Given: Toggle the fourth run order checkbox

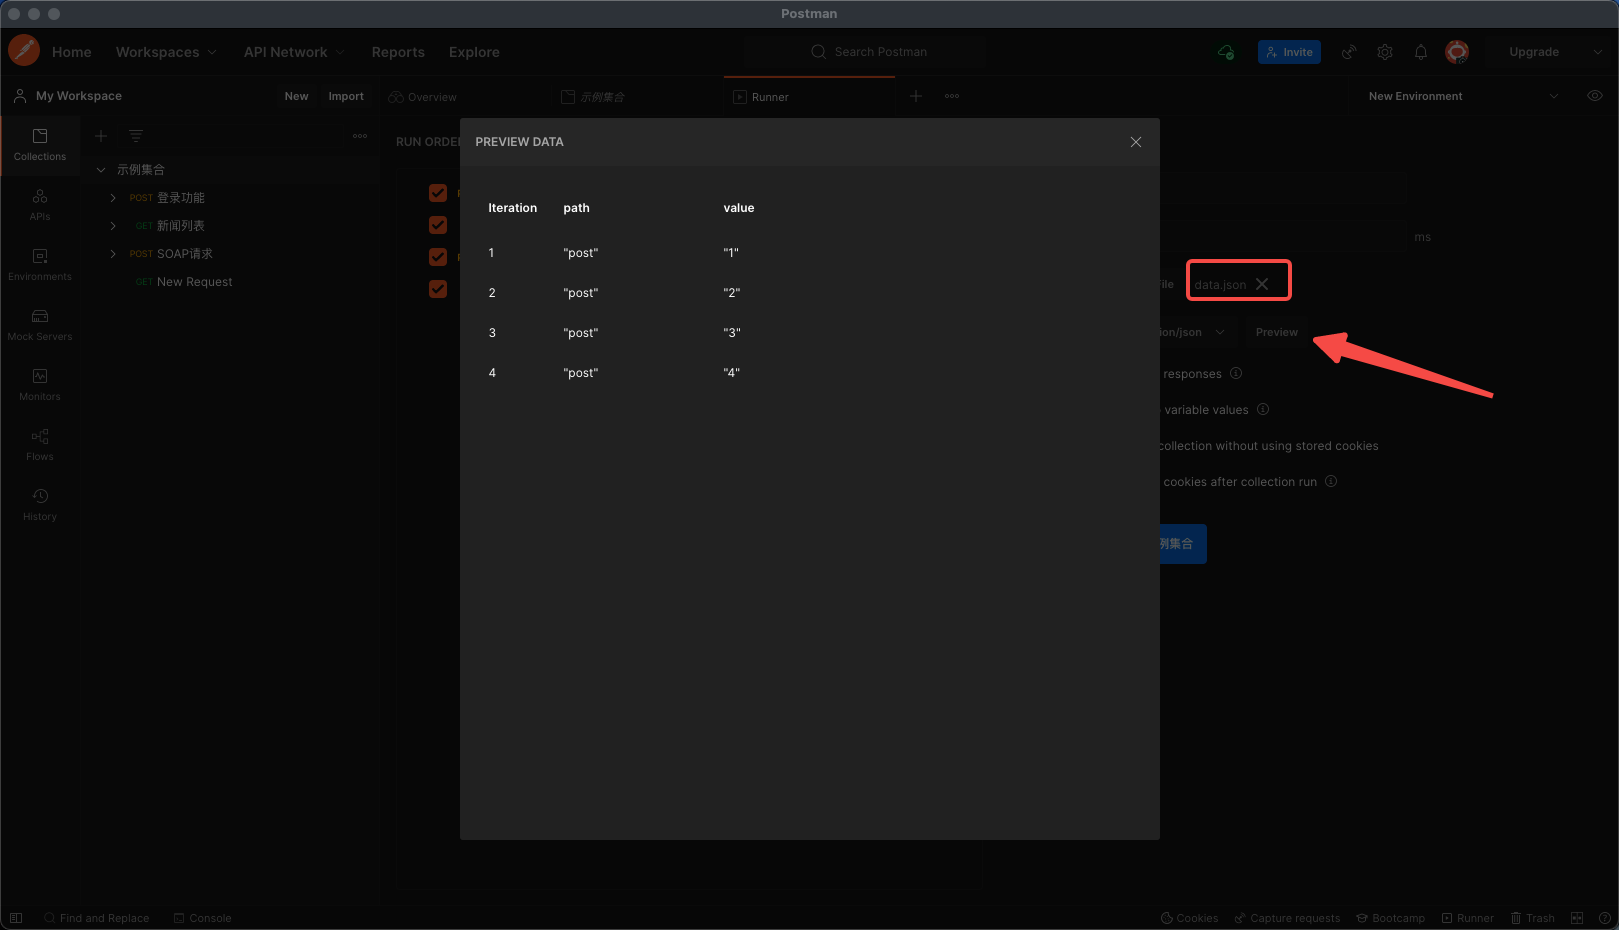Looking at the screenshot, I should [x=438, y=289].
